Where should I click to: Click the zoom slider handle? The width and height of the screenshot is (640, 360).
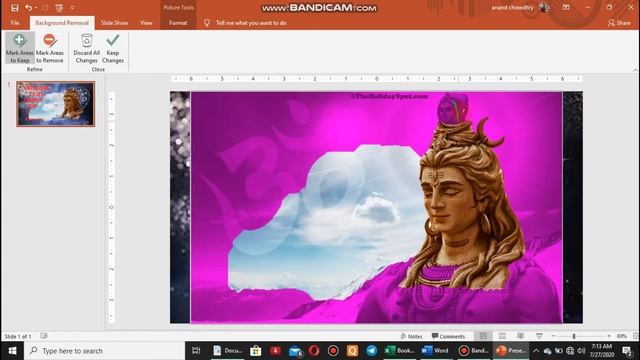574,336
